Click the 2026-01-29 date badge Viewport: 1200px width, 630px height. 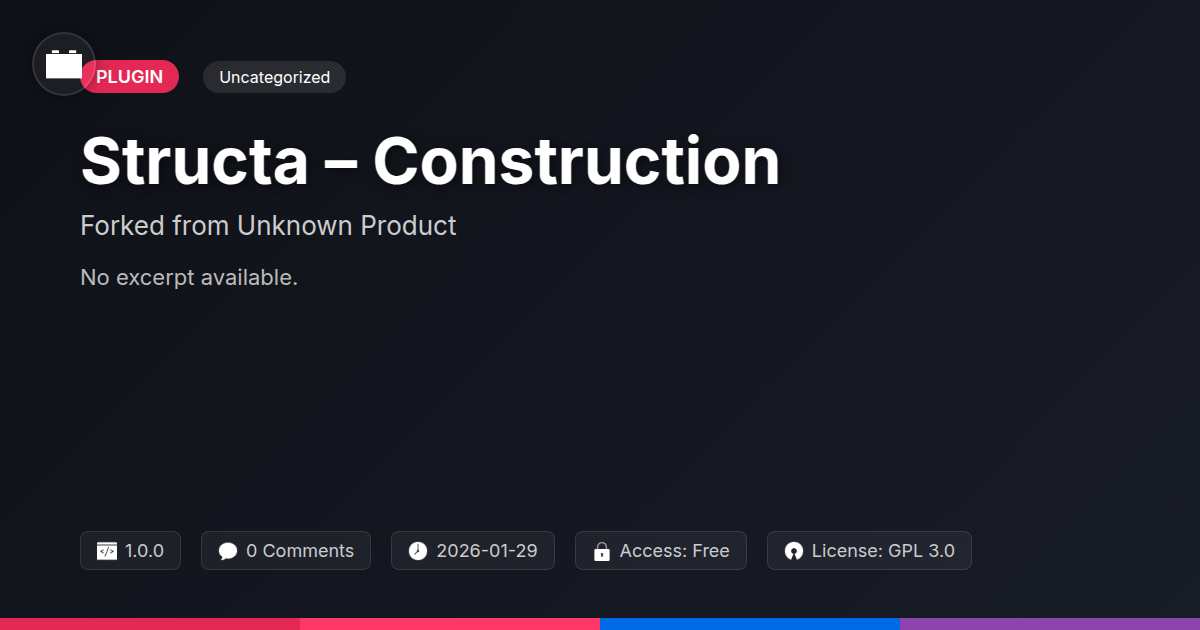[x=473, y=551]
